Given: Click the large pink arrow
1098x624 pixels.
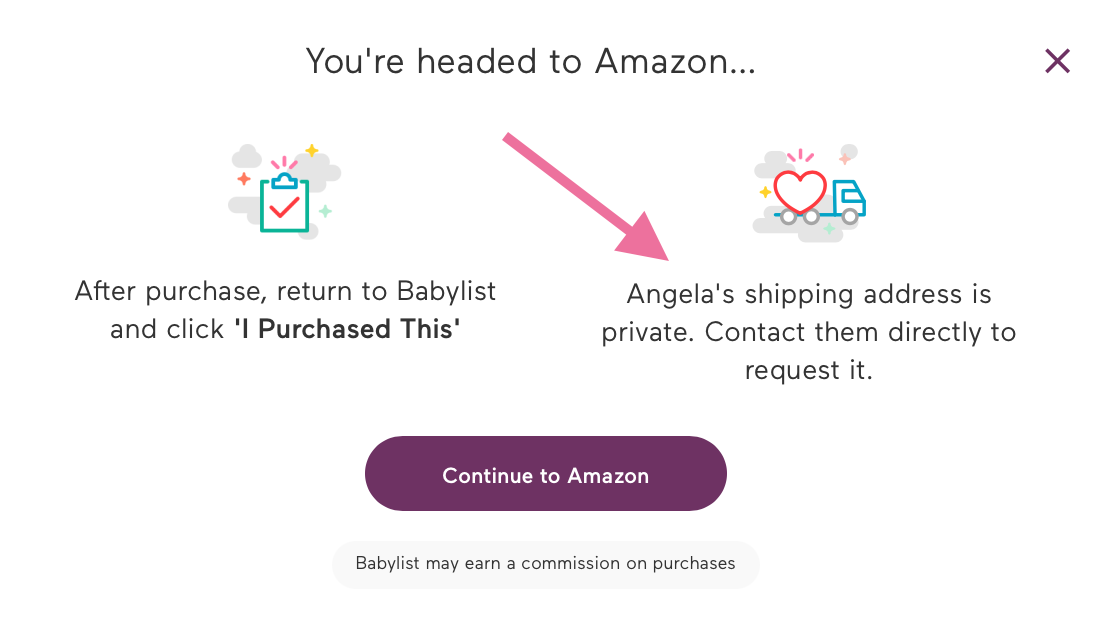Looking at the screenshot, I should 585,197.
